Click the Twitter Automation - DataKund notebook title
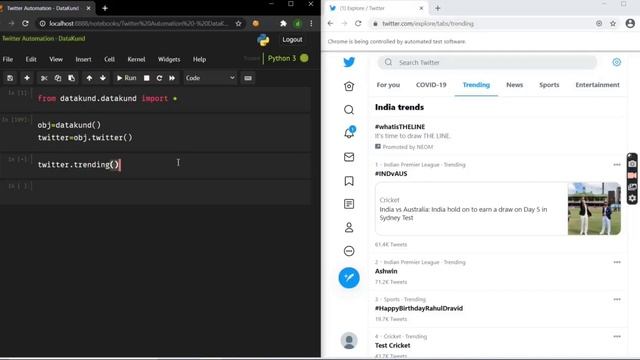This screenshot has height=360, width=640. [44, 38]
